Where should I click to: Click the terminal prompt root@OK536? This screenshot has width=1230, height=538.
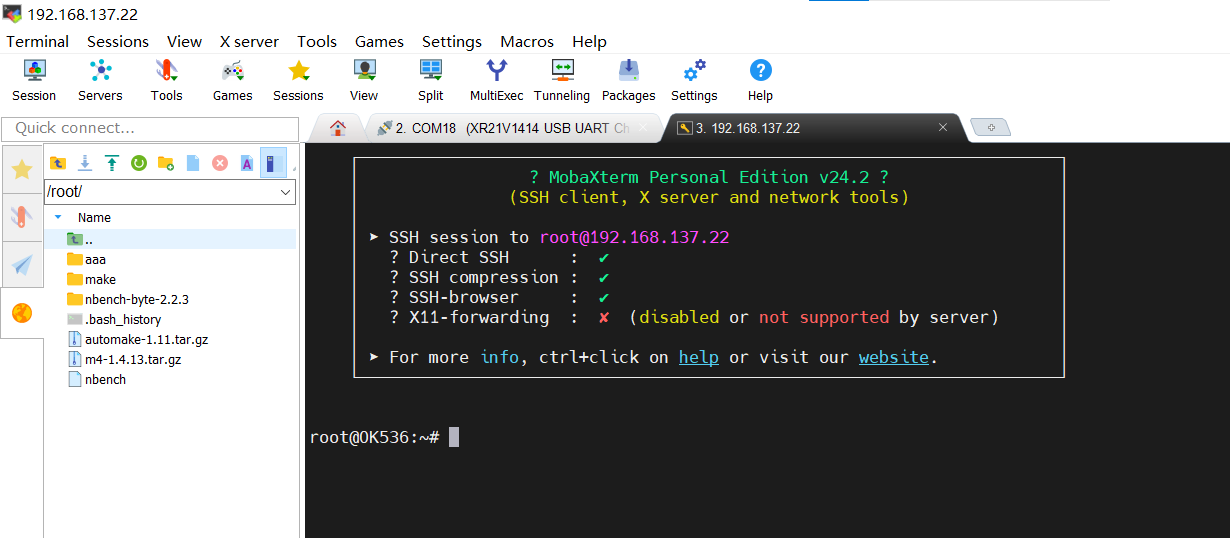(375, 437)
